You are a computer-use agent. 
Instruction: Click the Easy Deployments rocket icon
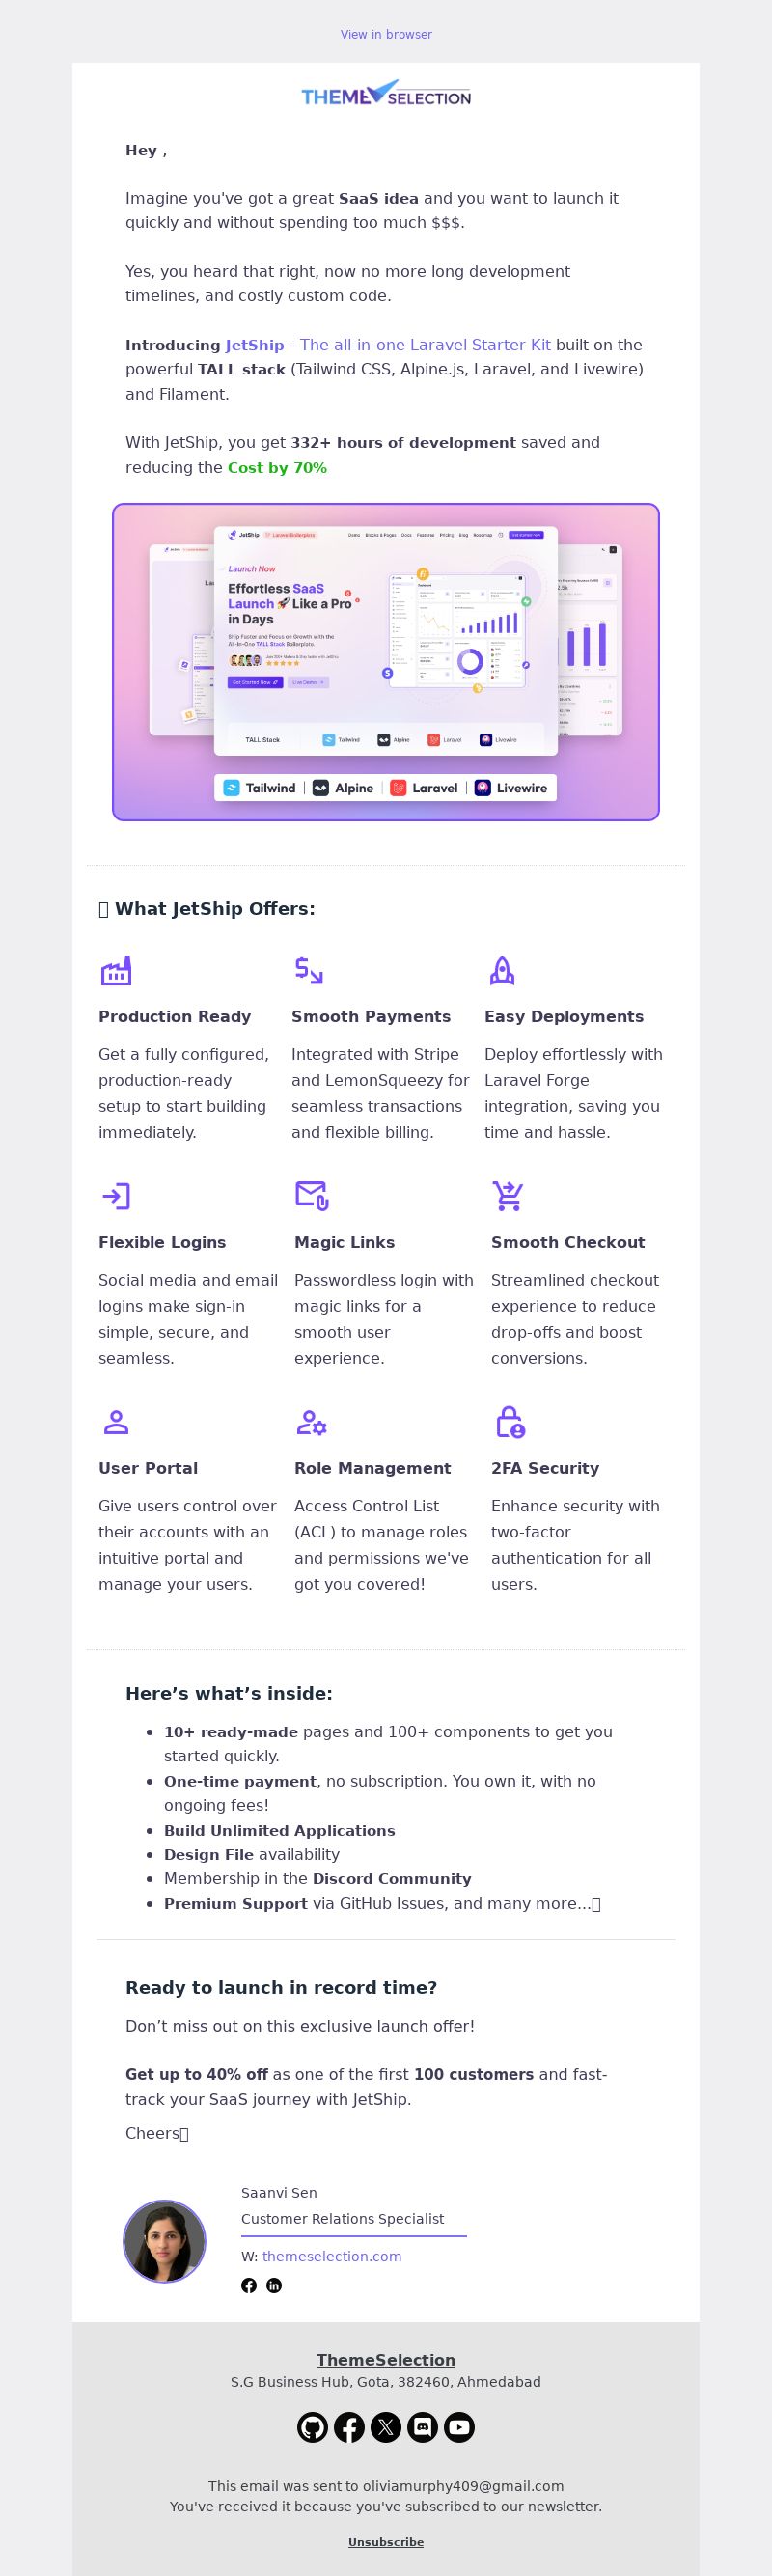(502, 970)
